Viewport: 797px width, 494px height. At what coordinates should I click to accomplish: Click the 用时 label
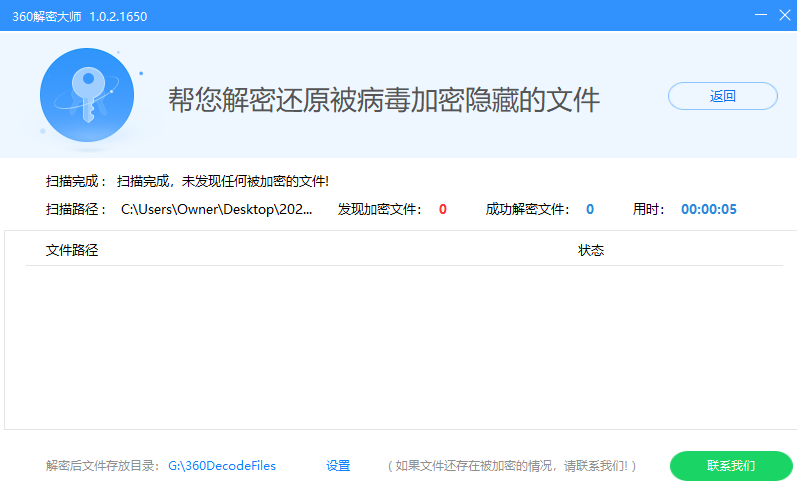[649, 209]
